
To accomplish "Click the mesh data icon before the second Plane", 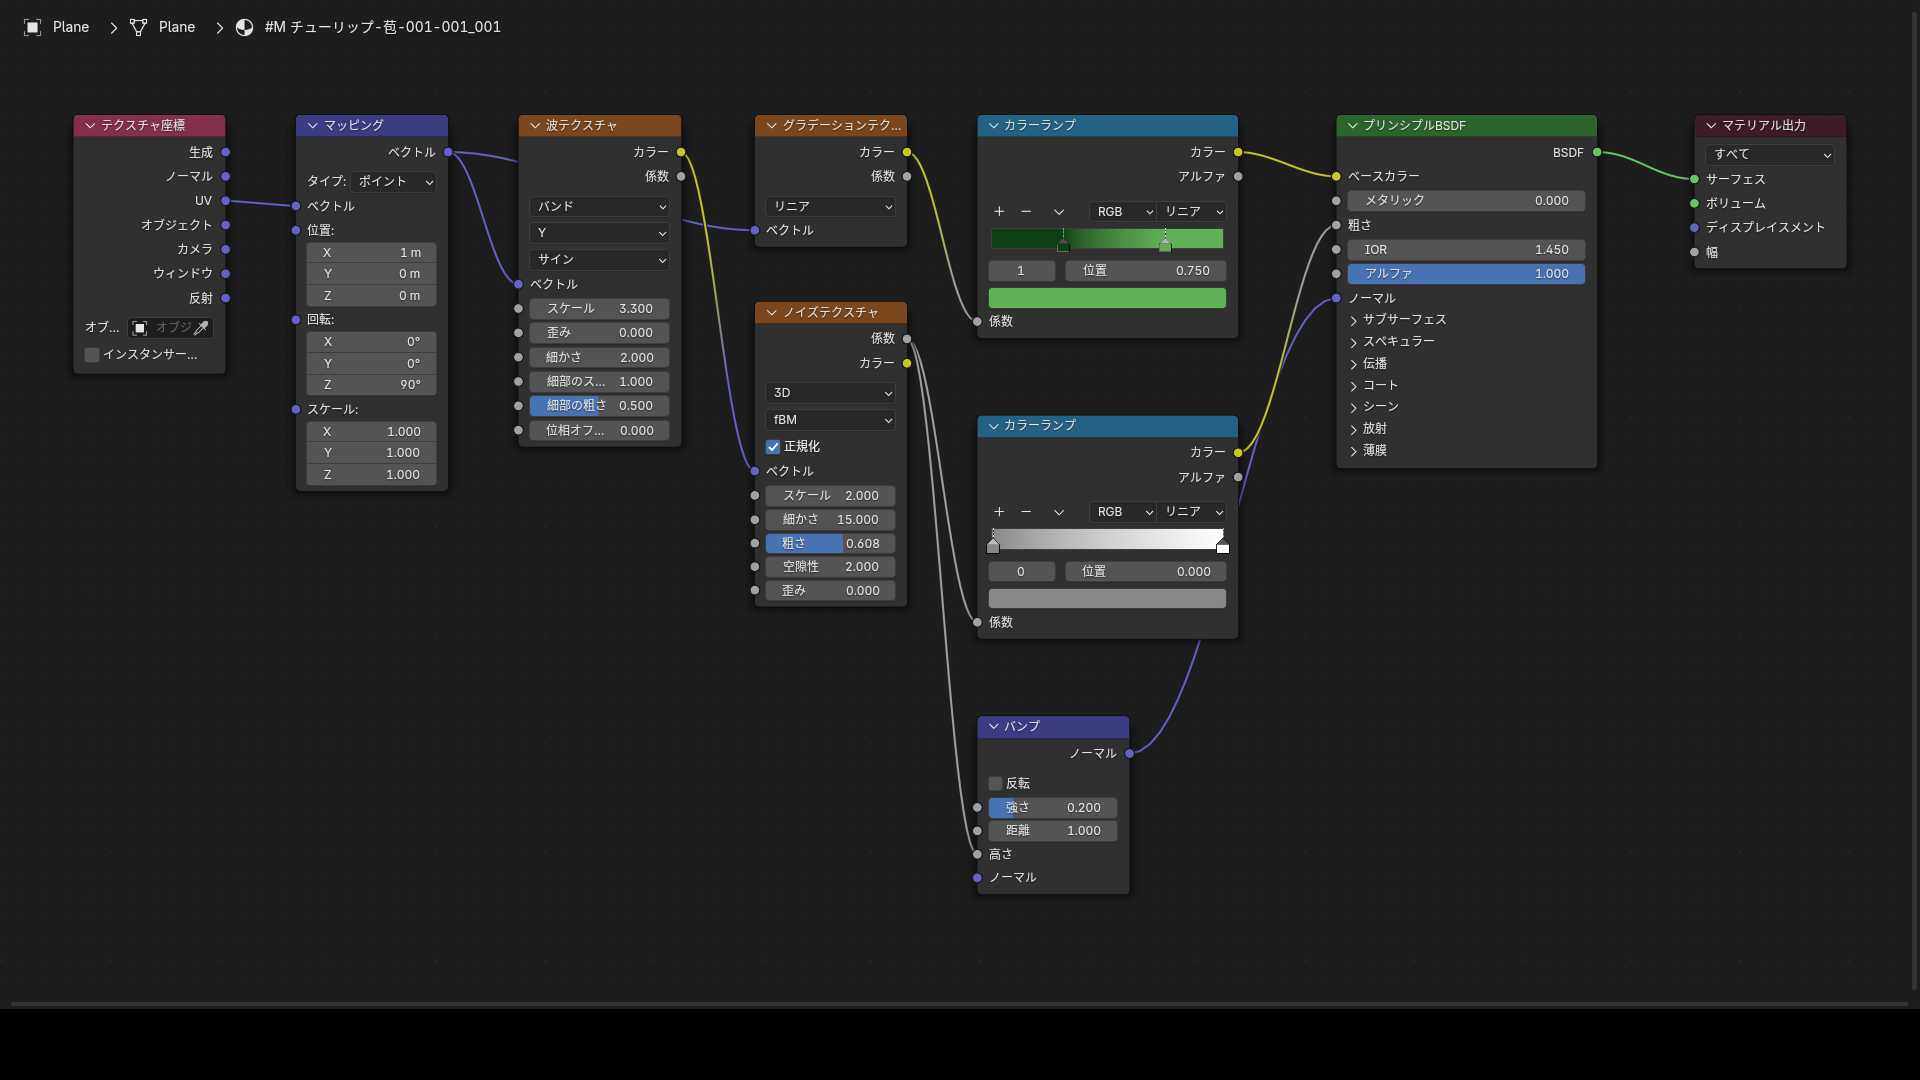I will (138, 27).
